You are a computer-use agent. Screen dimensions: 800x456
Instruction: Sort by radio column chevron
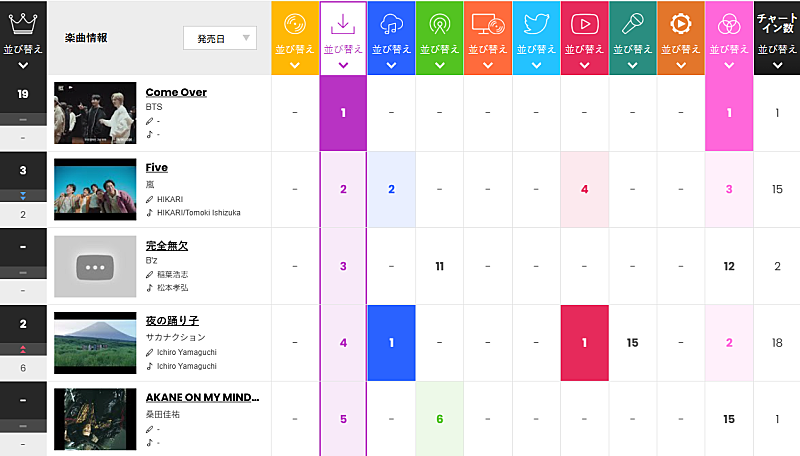tap(439, 65)
